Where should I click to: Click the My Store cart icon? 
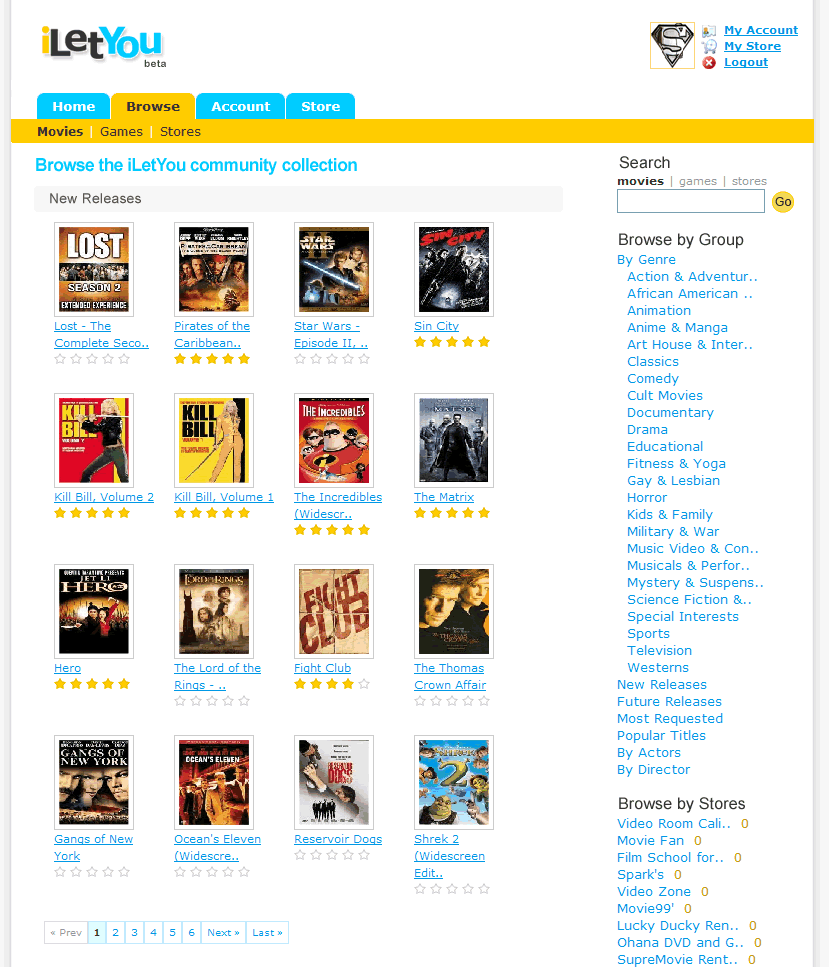(709, 46)
